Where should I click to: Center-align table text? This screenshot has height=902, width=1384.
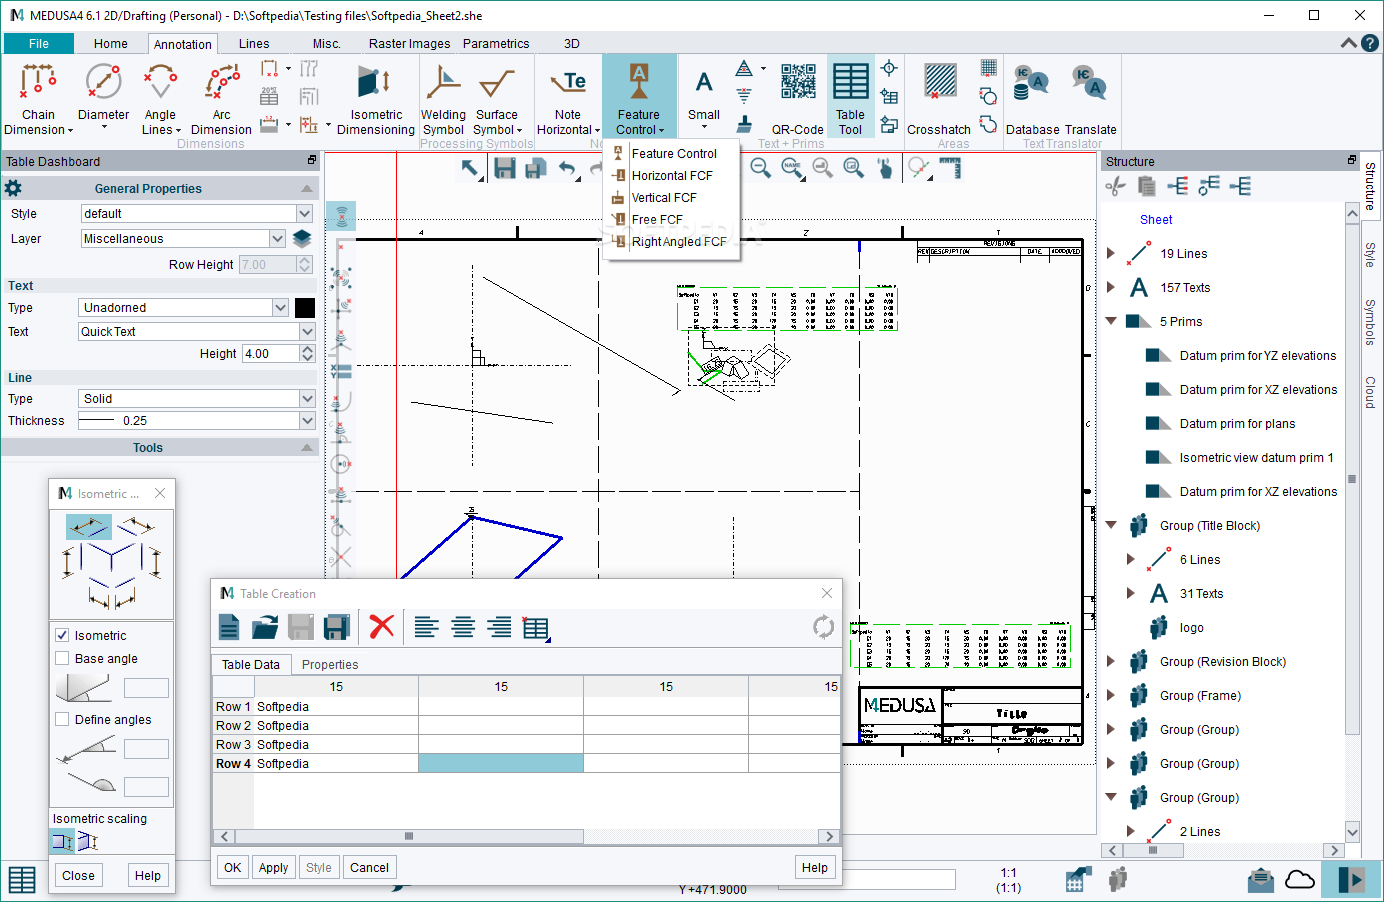[x=463, y=627]
